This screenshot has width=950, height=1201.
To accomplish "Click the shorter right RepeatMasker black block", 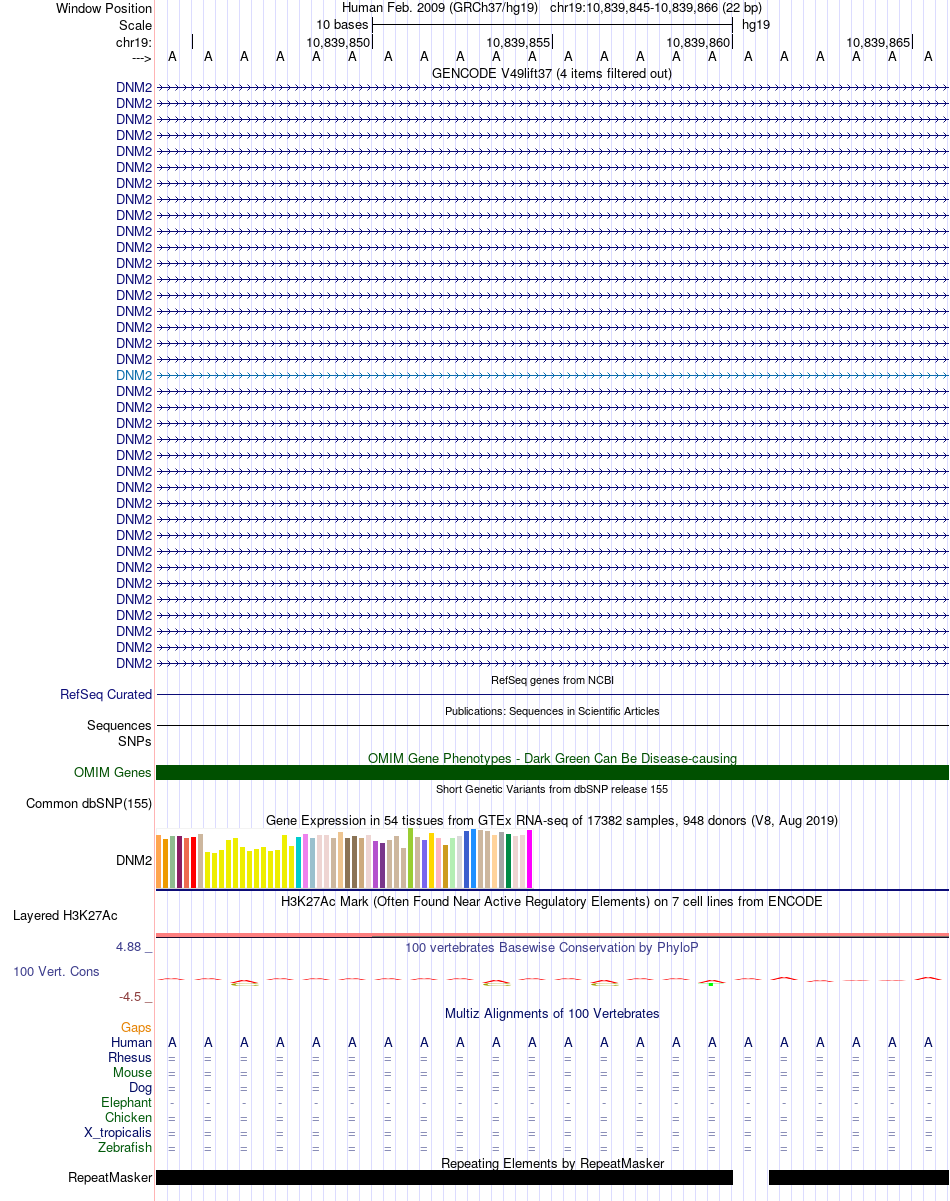I will 858,1178.
